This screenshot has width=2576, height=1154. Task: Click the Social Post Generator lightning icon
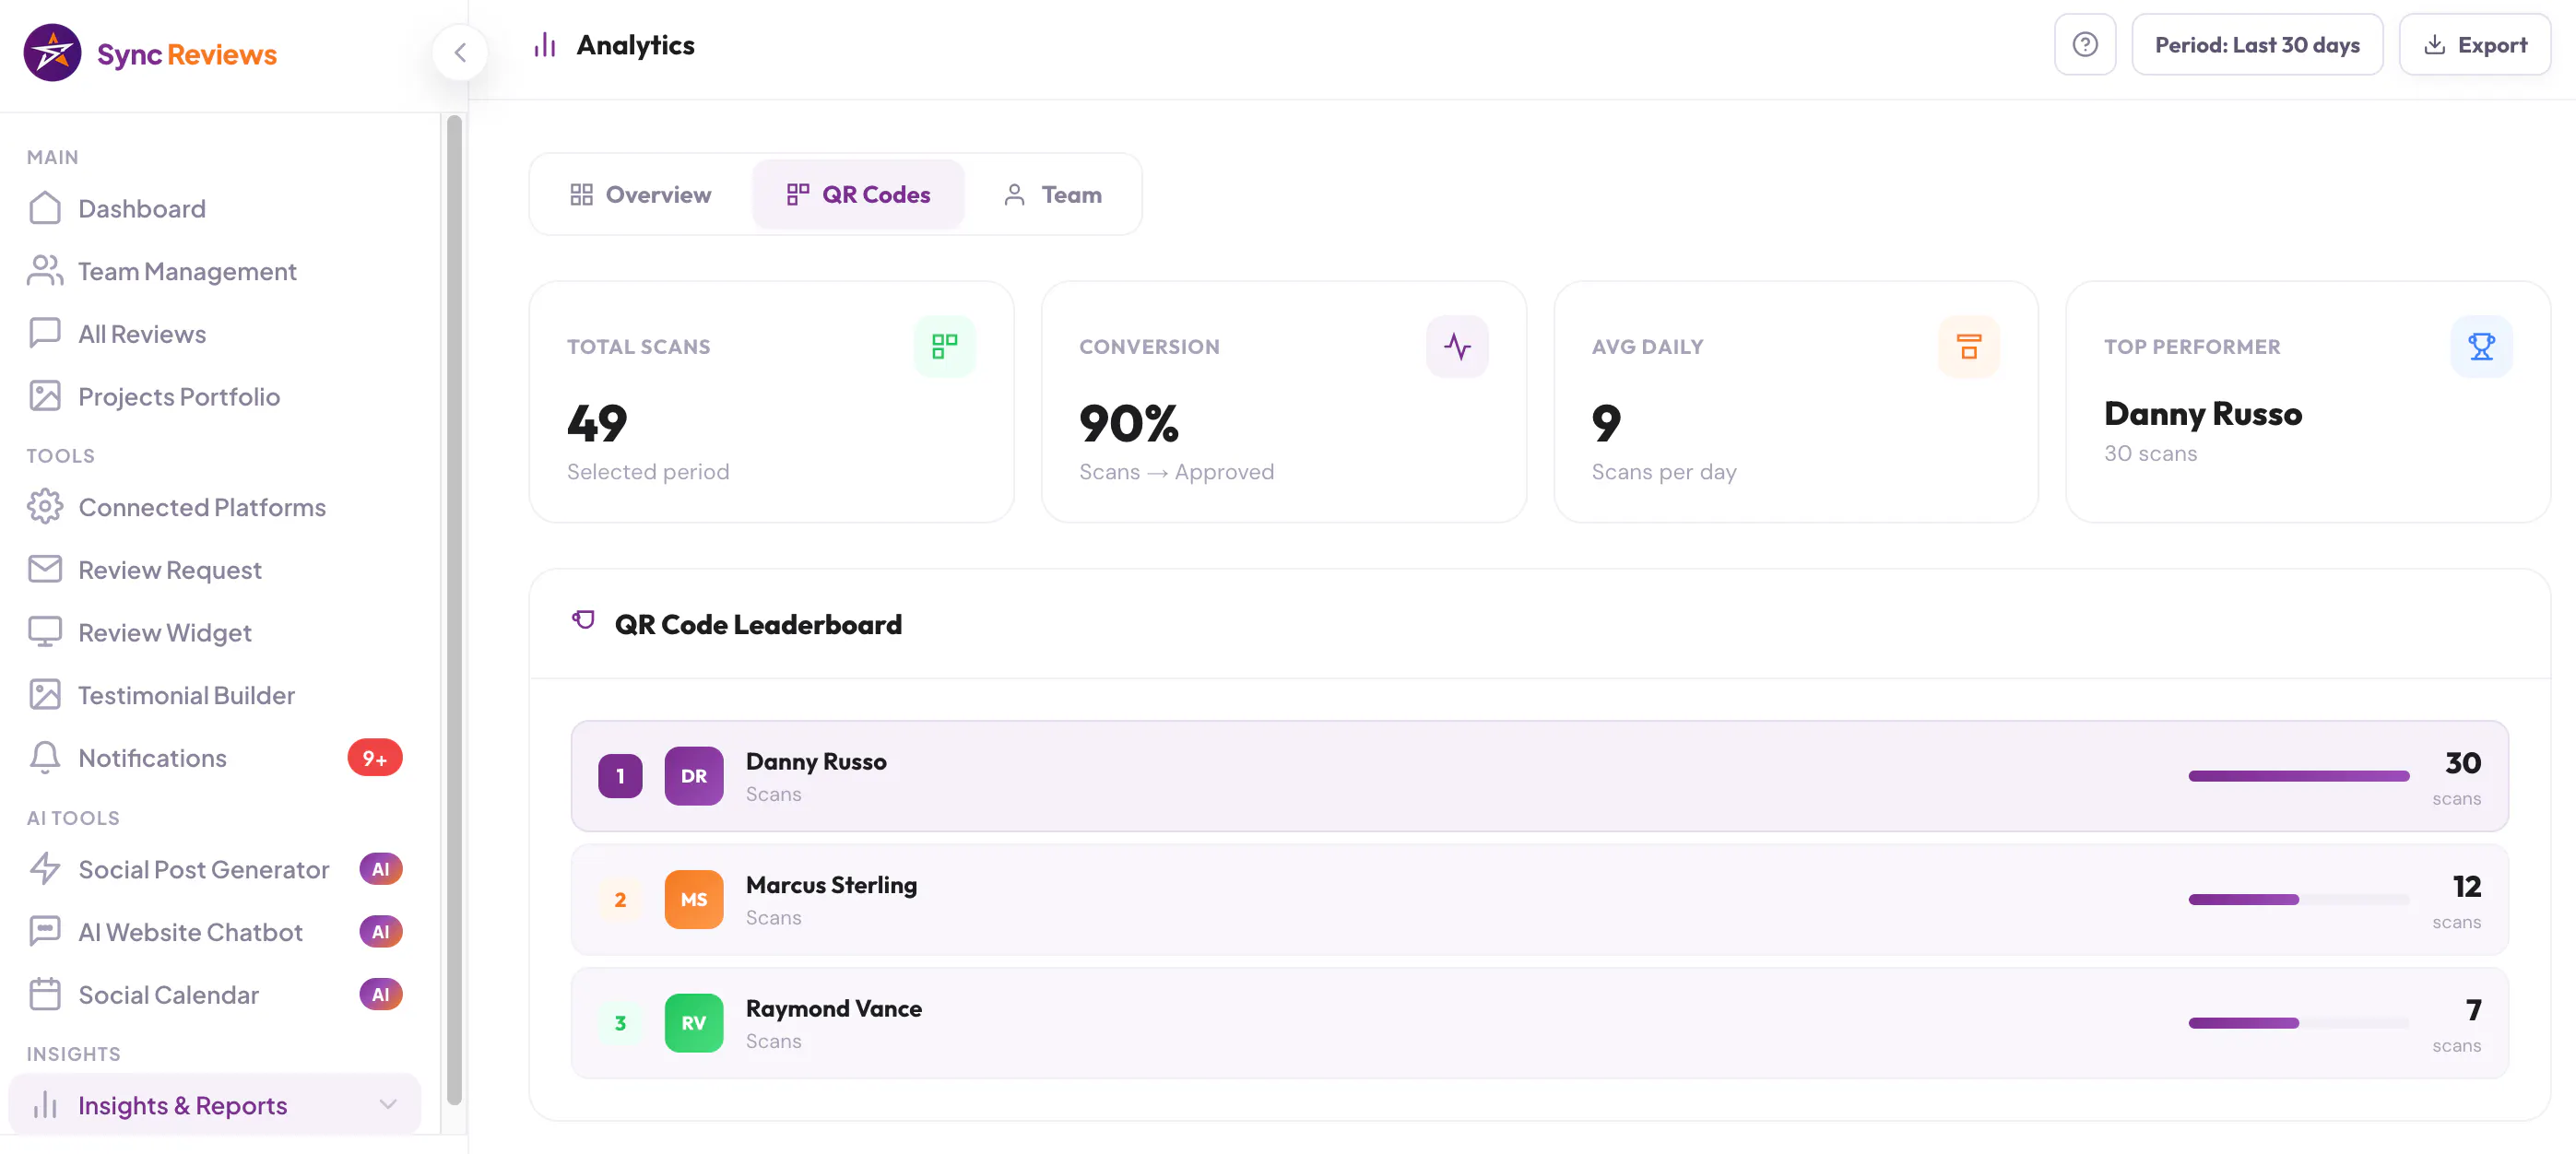pos(45,869)
